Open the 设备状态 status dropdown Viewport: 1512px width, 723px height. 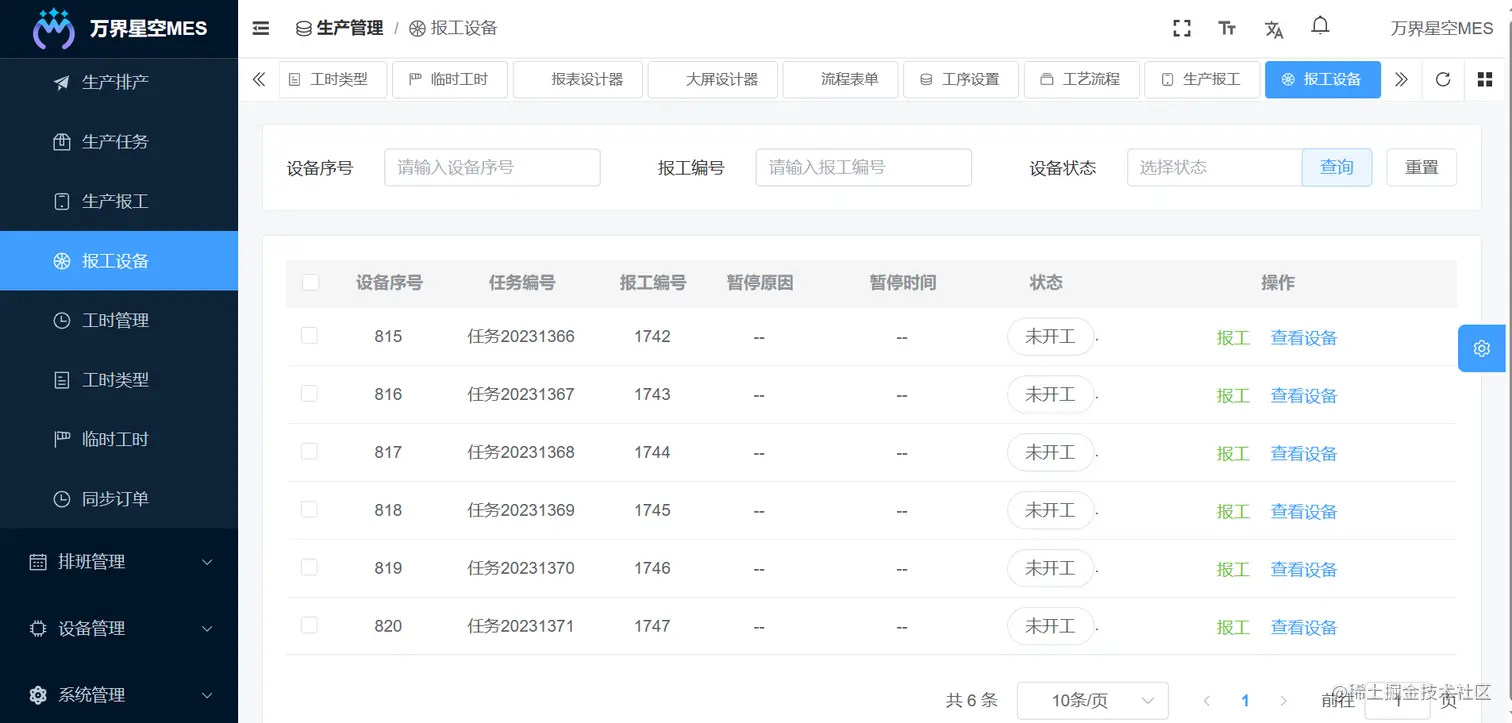(1214, 167)
